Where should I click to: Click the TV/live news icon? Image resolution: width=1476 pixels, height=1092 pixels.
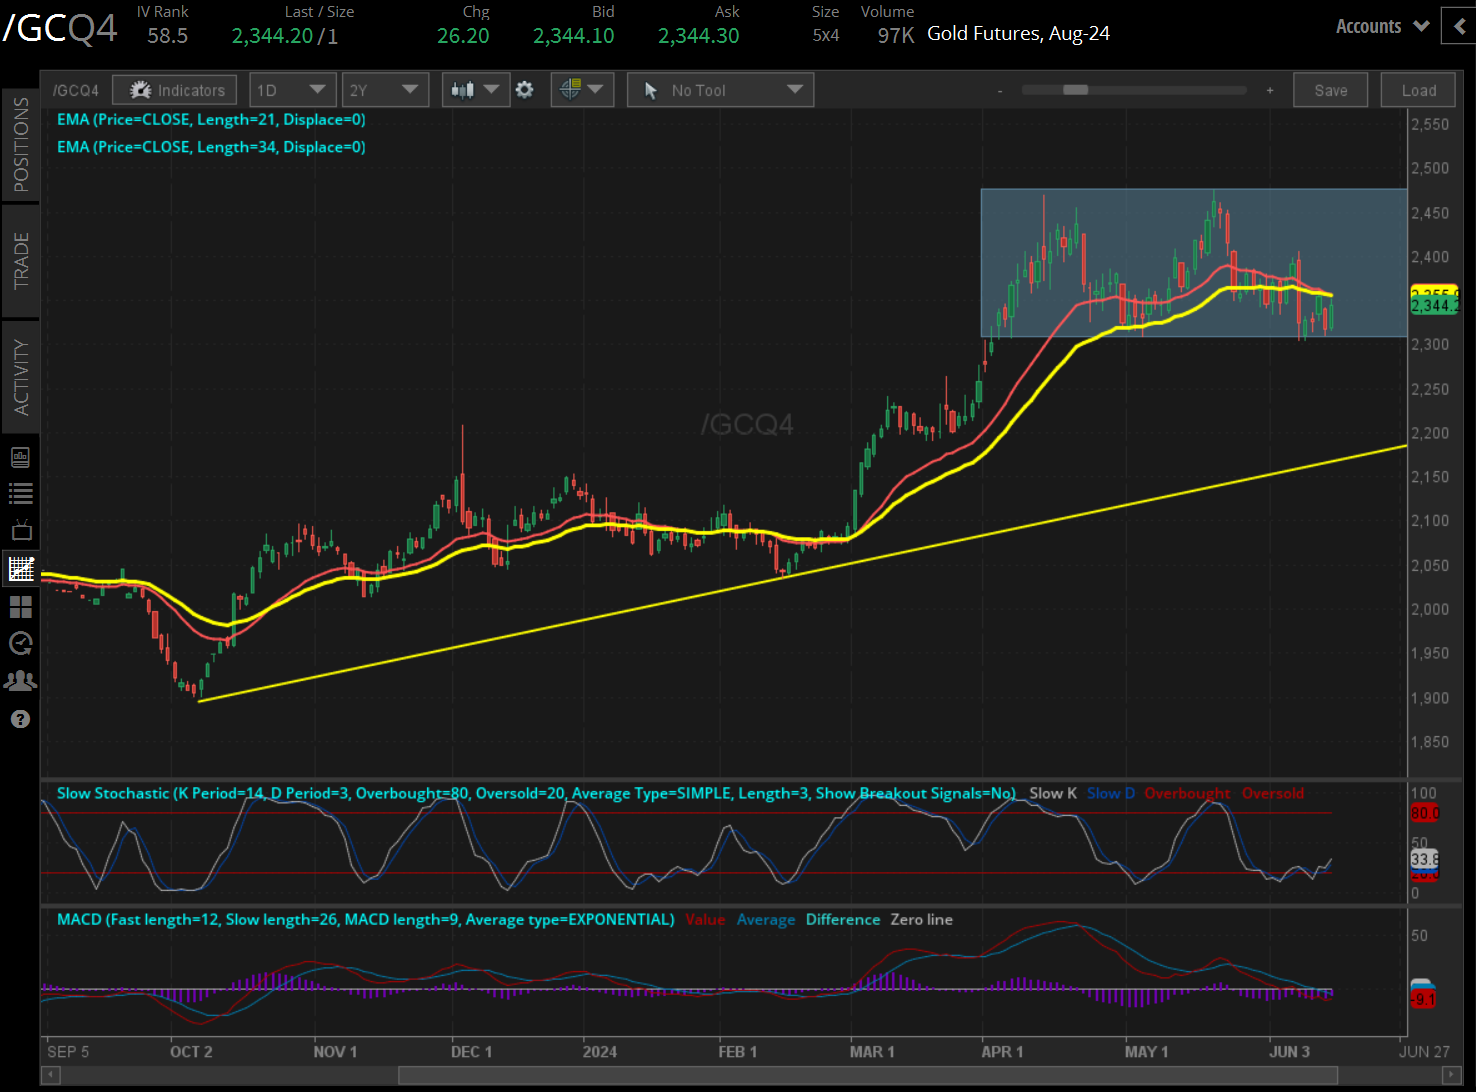click(x=20, y=530)
